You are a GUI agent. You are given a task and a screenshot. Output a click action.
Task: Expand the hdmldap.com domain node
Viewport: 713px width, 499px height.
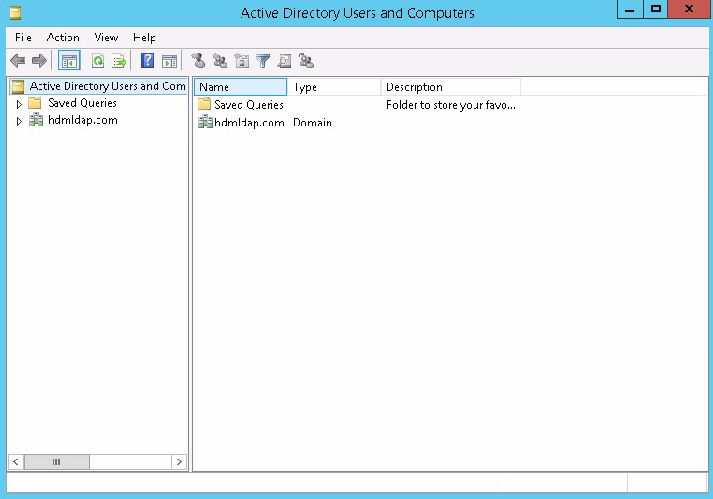(x=19, y=121)
